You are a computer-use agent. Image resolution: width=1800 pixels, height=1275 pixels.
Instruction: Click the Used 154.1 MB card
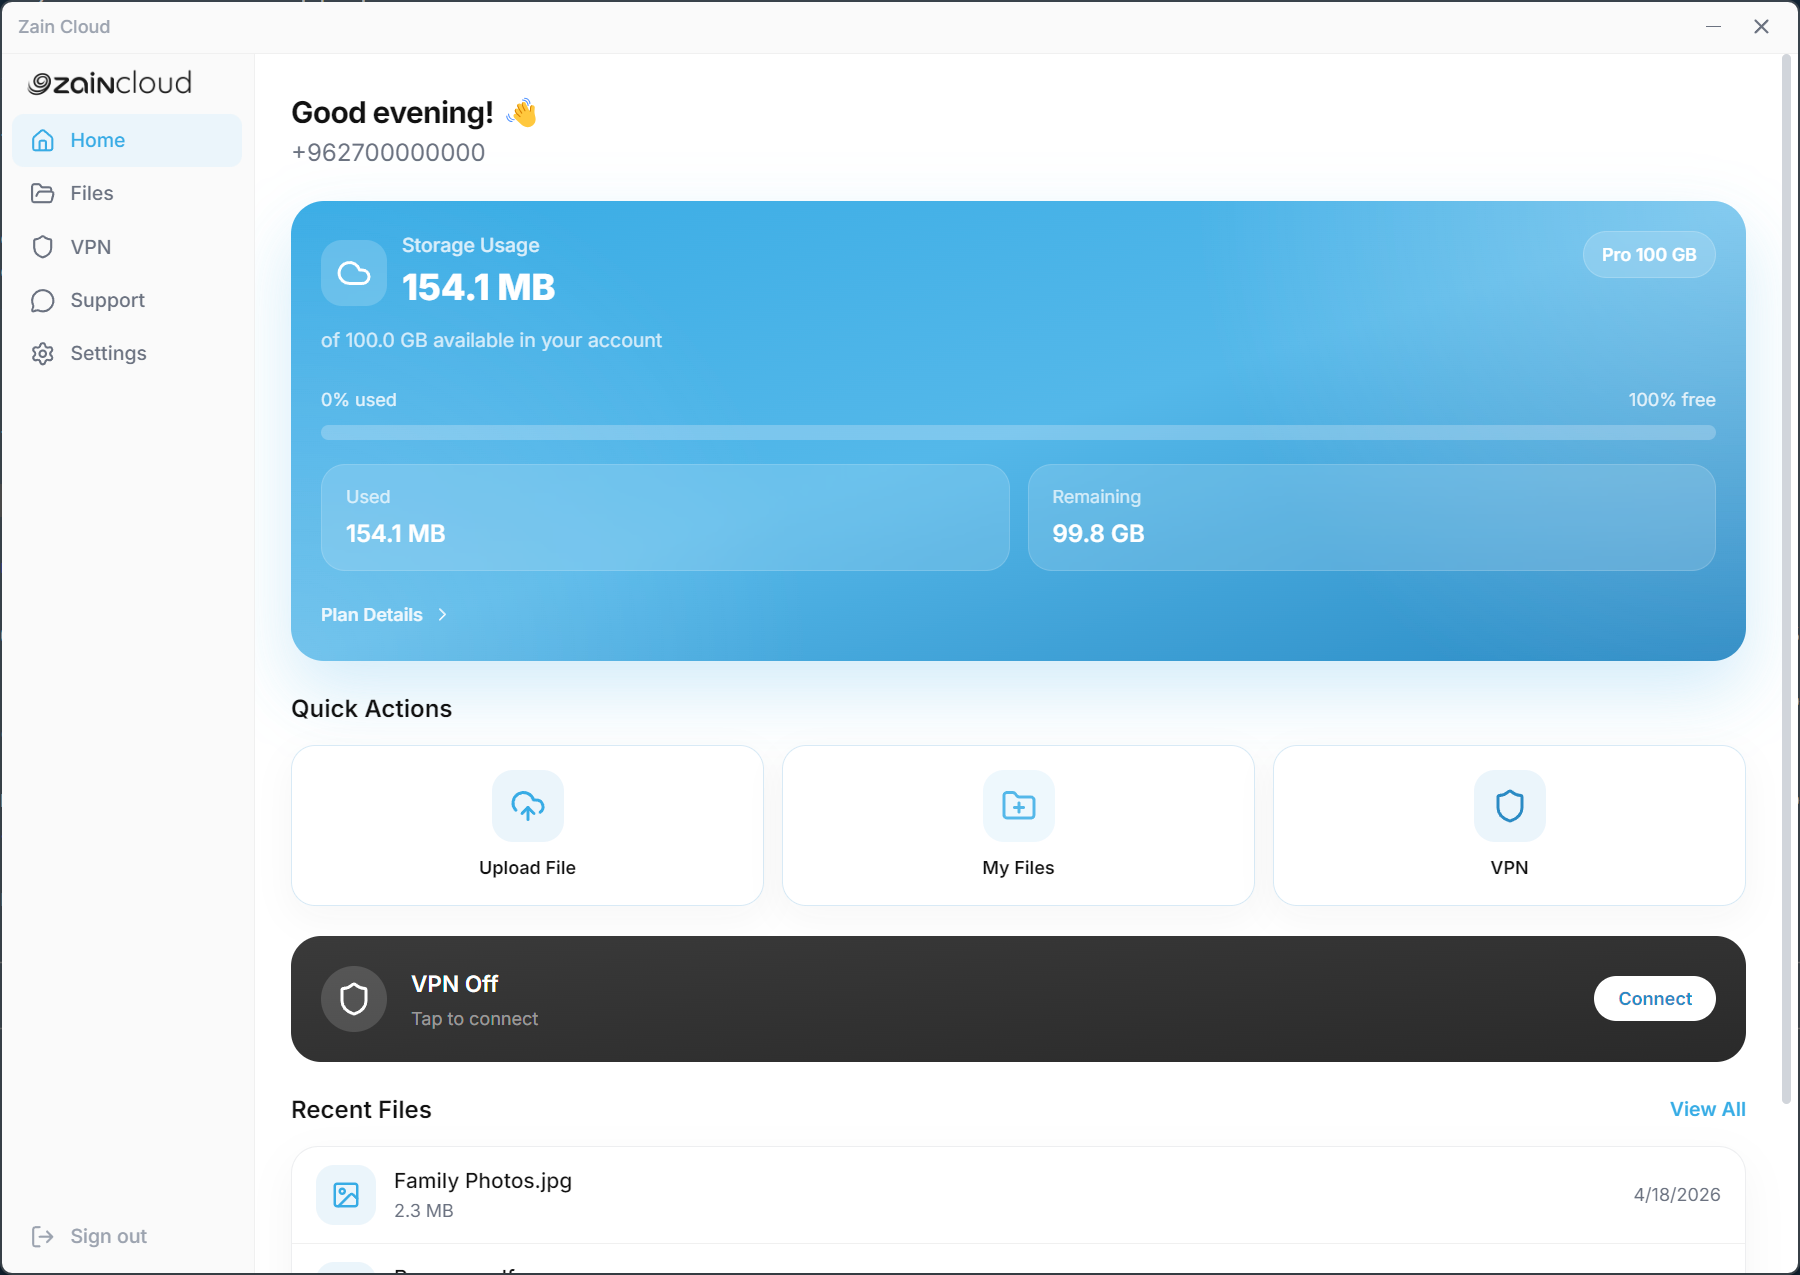pos(665,517)
